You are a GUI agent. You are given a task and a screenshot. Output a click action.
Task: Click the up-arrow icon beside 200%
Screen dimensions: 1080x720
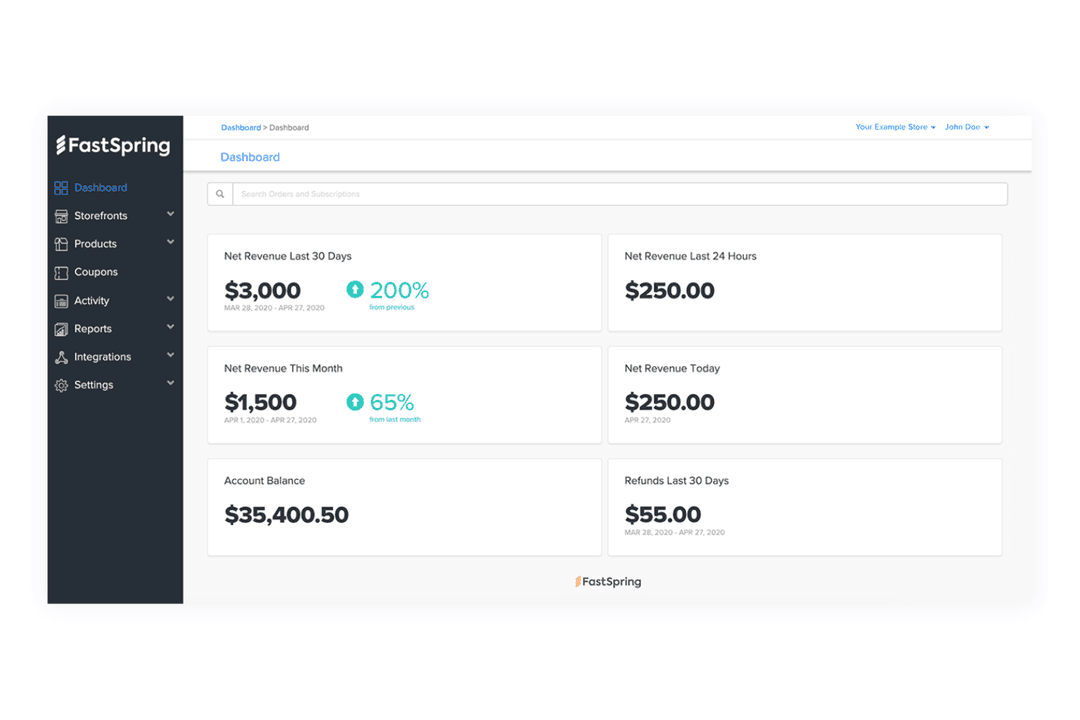pos(355,289)
